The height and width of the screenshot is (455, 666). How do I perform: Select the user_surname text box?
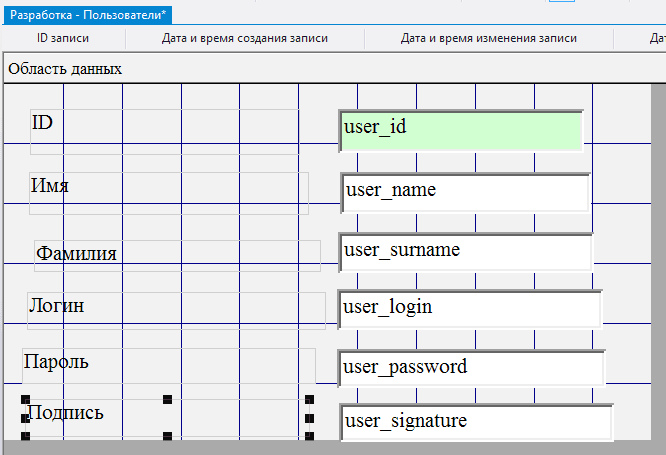coord(465,251)
